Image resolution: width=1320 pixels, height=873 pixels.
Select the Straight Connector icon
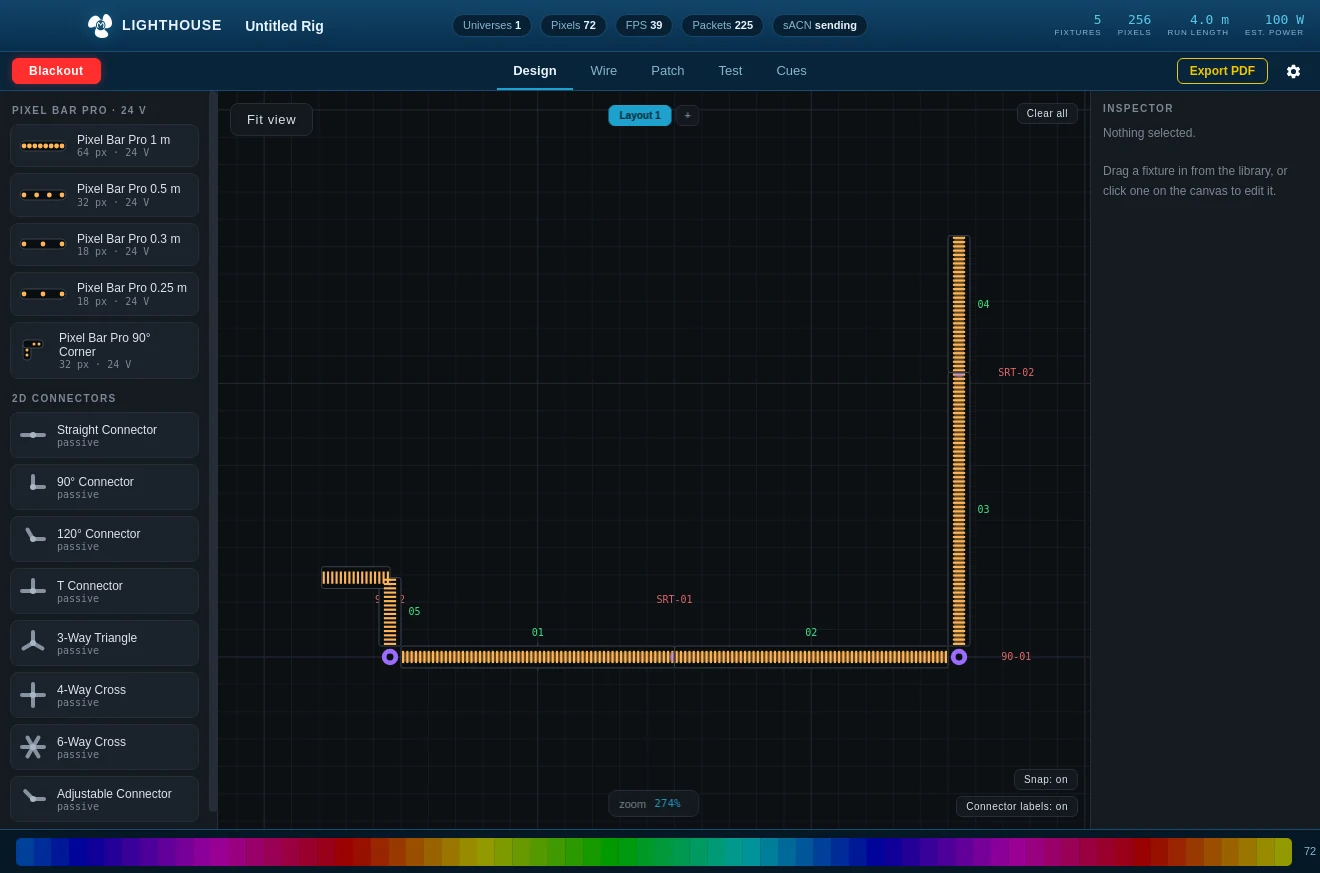[33, 435]
